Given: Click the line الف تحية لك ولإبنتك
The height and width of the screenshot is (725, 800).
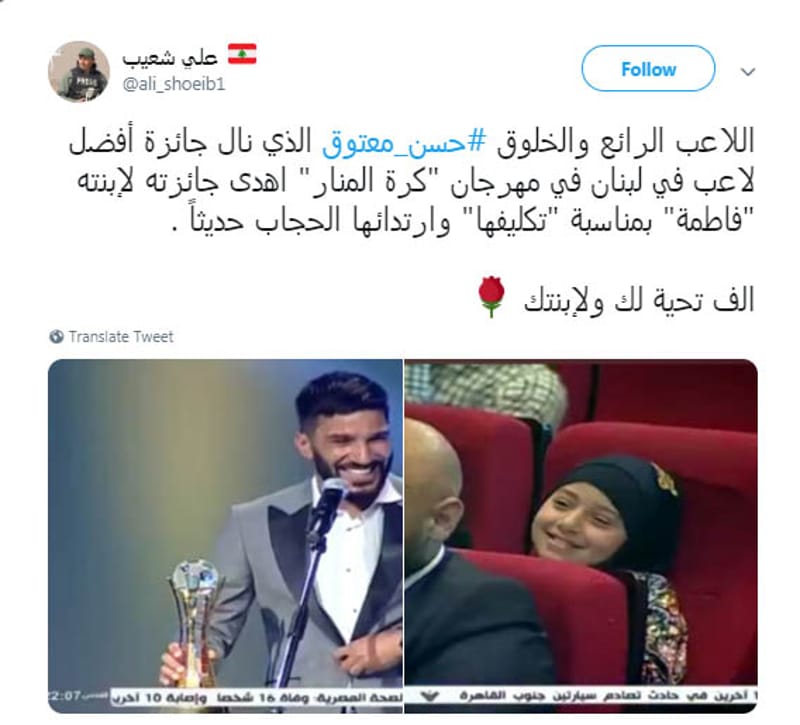Looking at the screenshot, I should (639, 301).
